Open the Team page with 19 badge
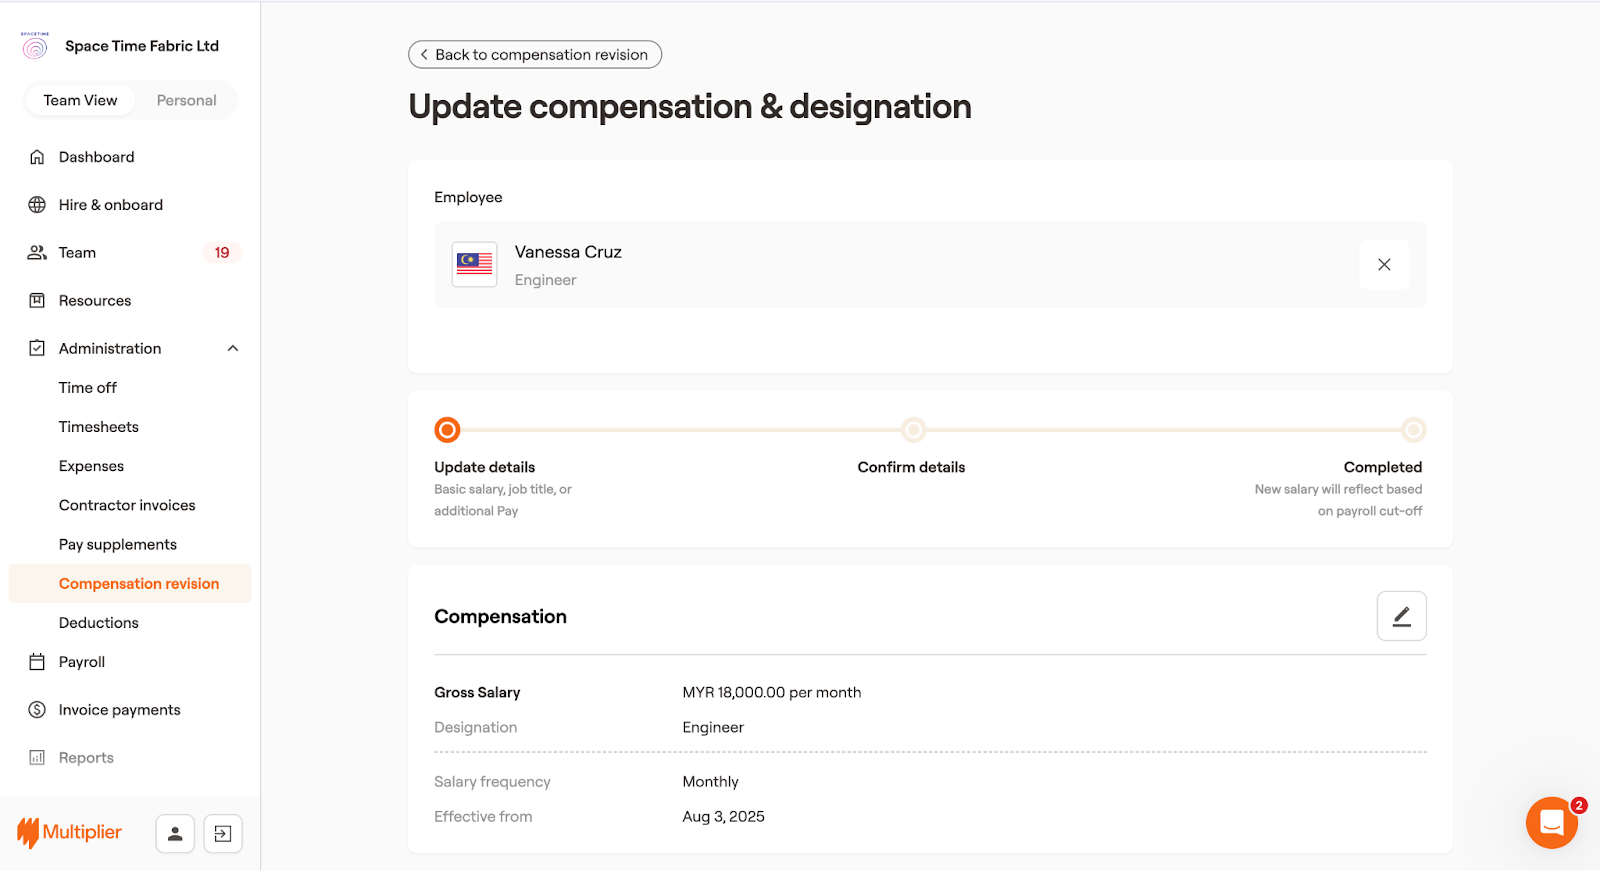Viewport: 1600px width, 871px height. point(77,253)
